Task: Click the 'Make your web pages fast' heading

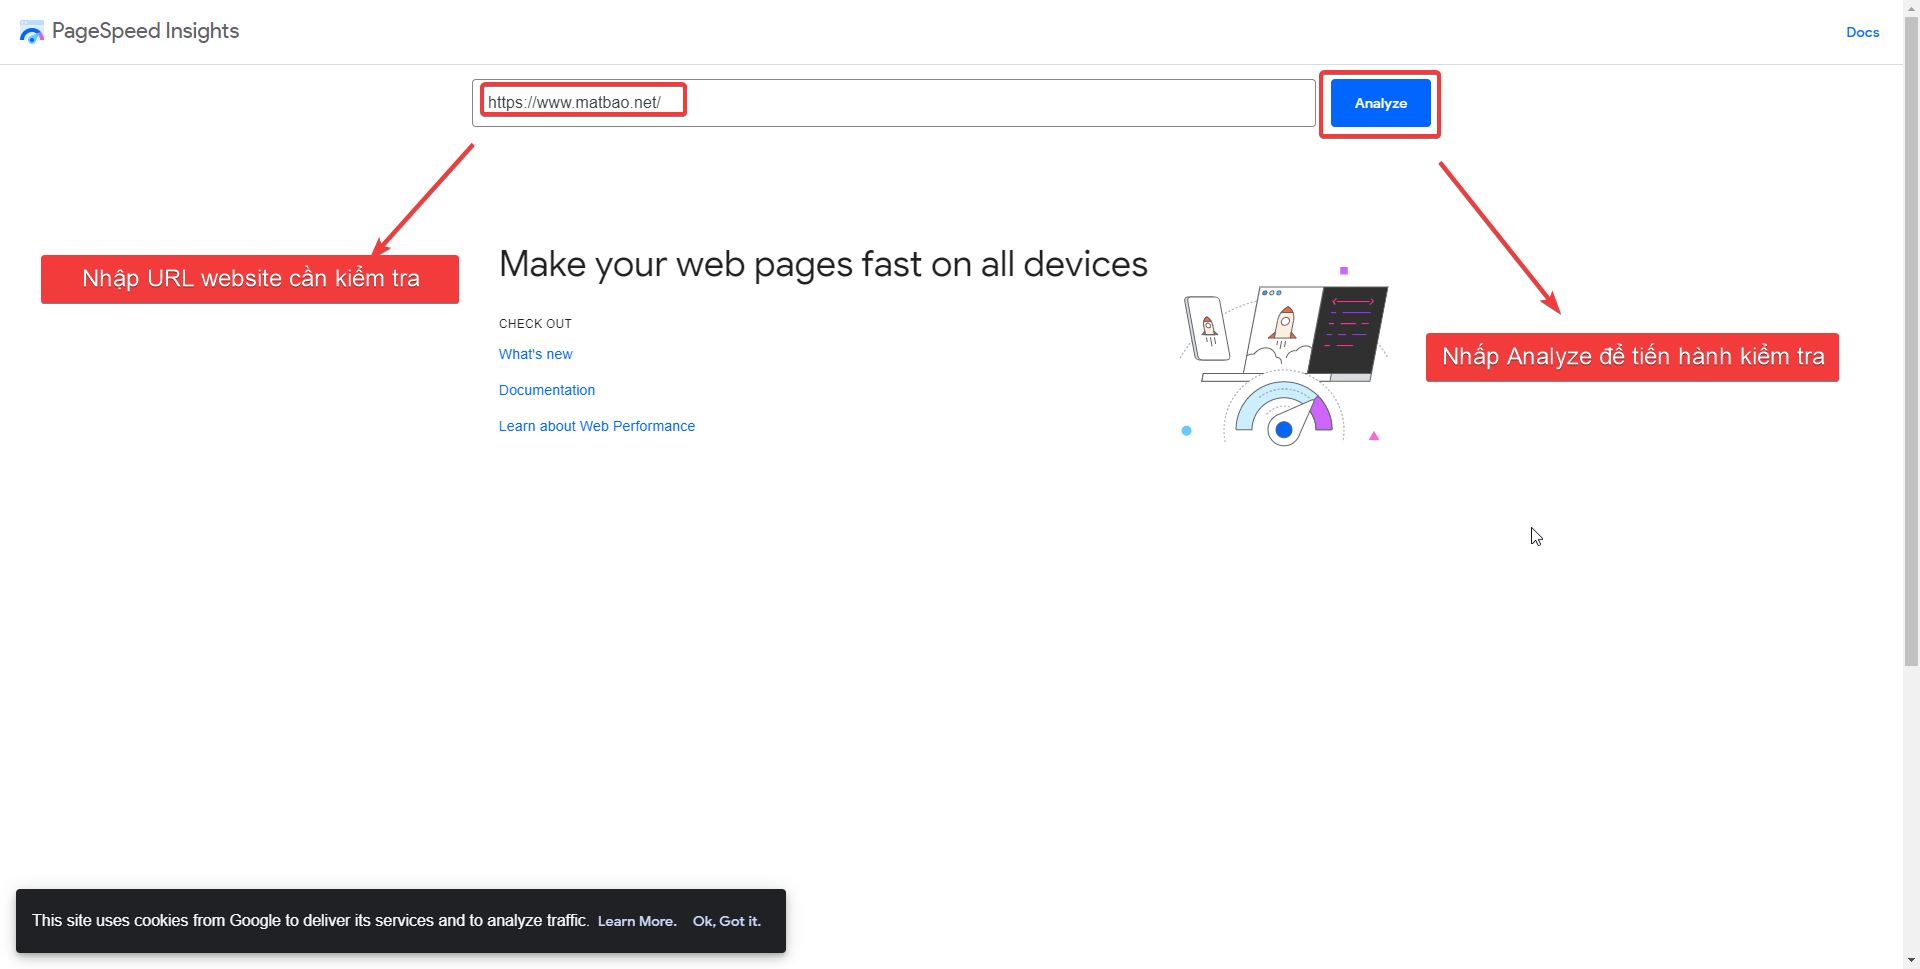Action: (x=823, y=264)
